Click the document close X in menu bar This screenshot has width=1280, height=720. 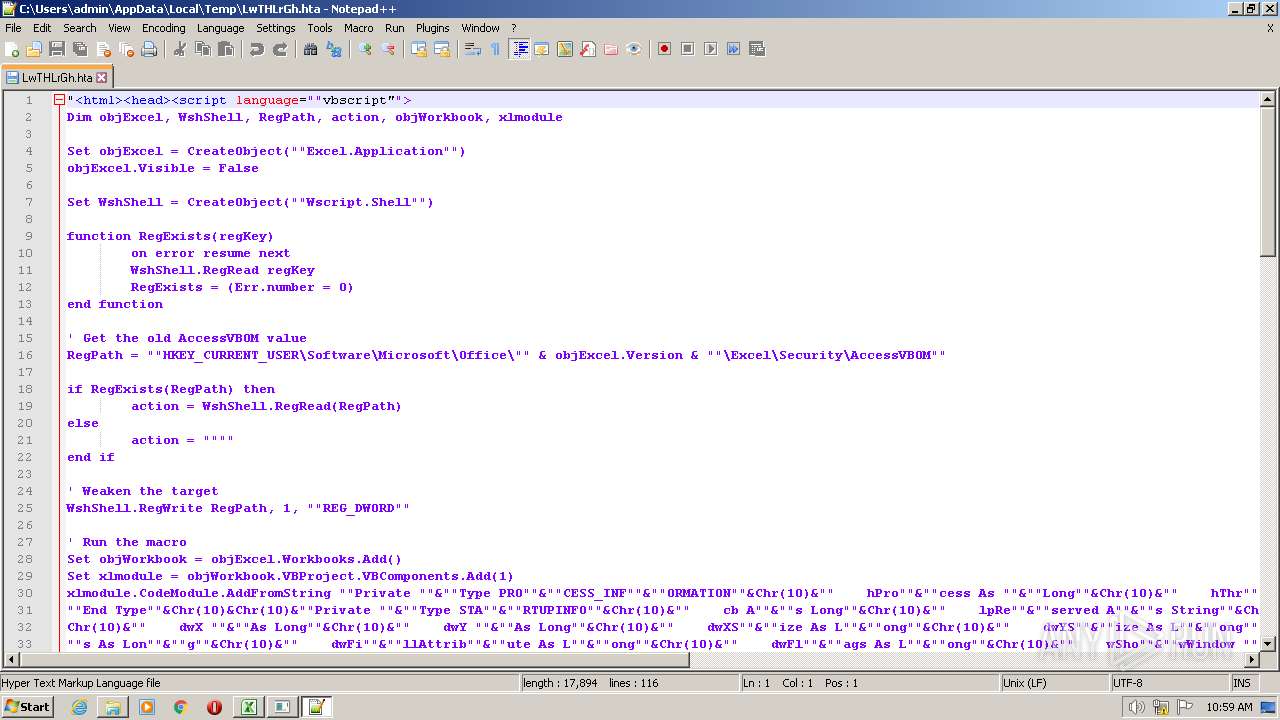1270,28
